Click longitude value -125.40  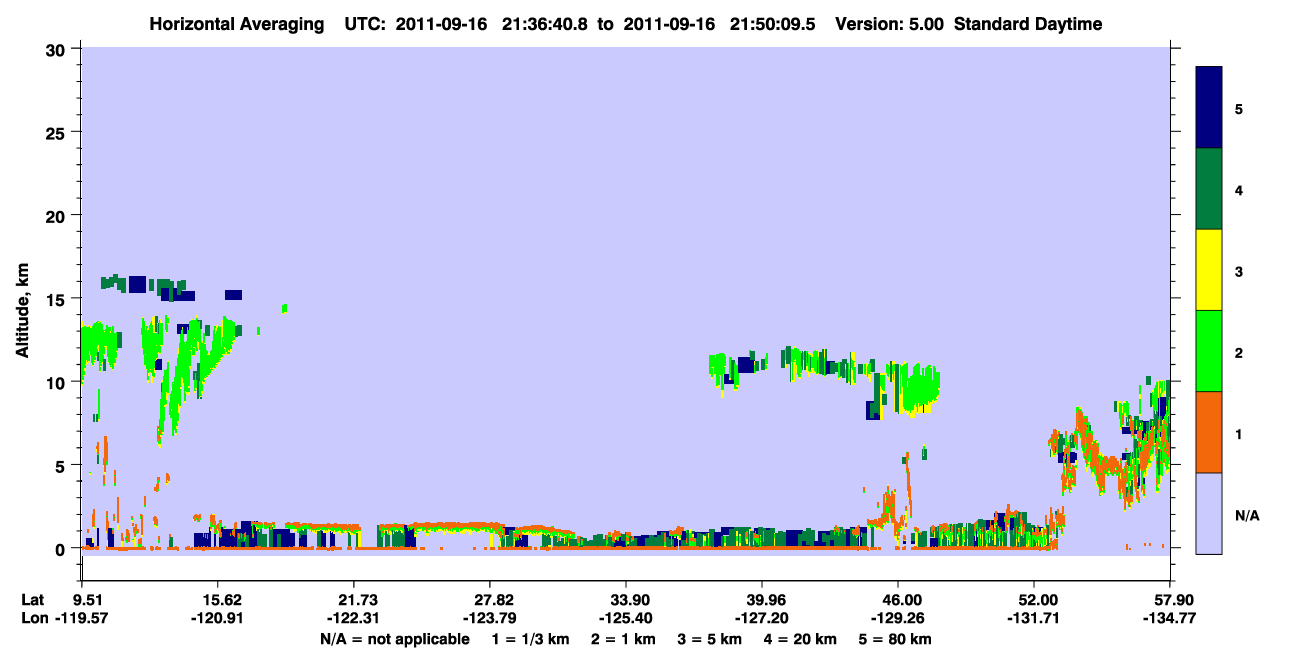pos(626,618)
